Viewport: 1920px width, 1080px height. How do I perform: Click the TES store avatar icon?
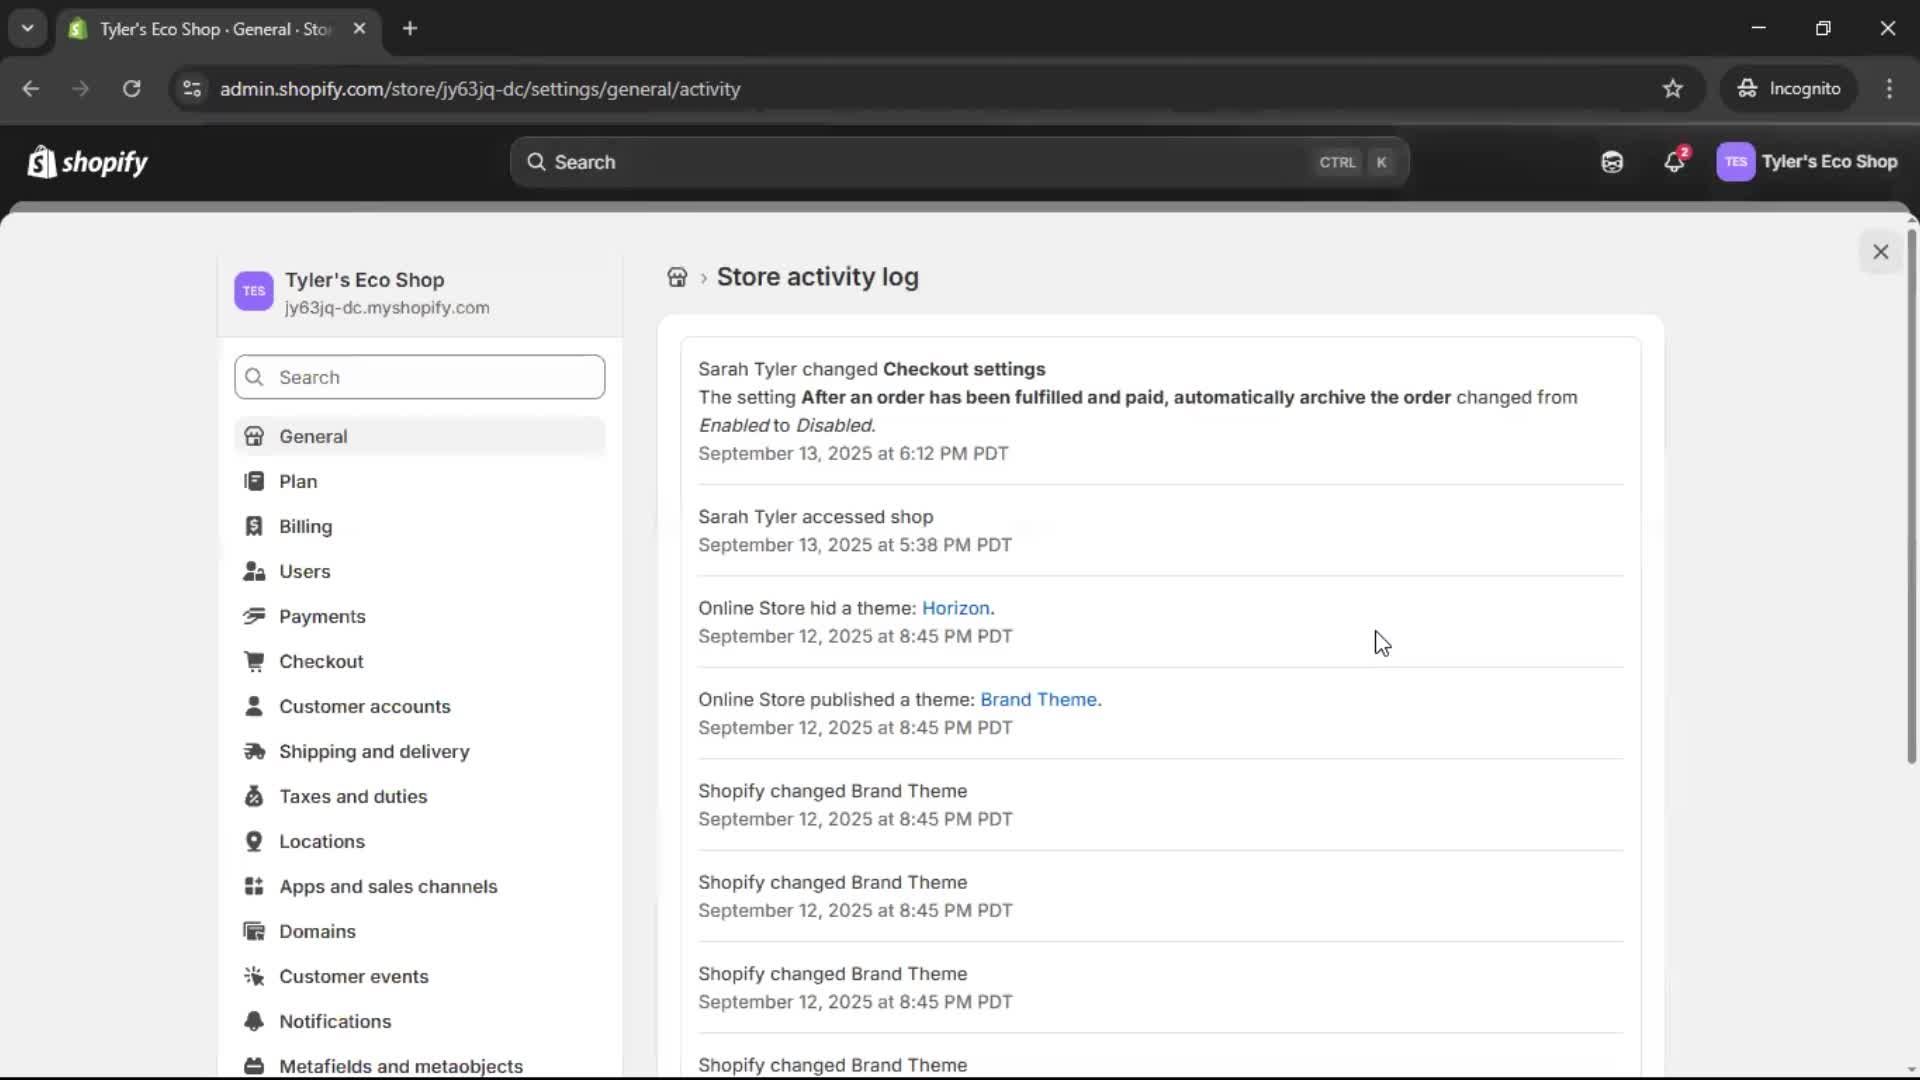coord(1737,162)
